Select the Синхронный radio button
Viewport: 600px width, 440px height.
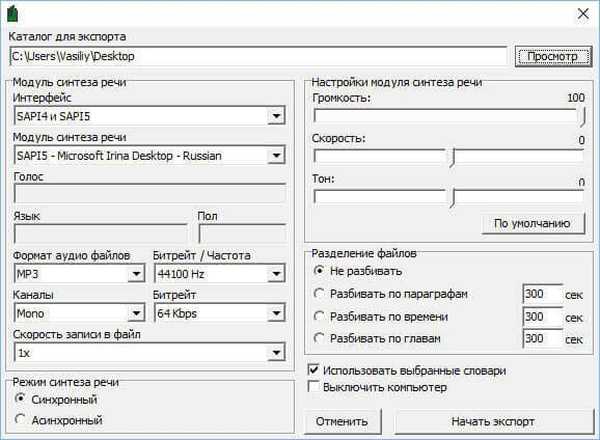pos(22,400)
